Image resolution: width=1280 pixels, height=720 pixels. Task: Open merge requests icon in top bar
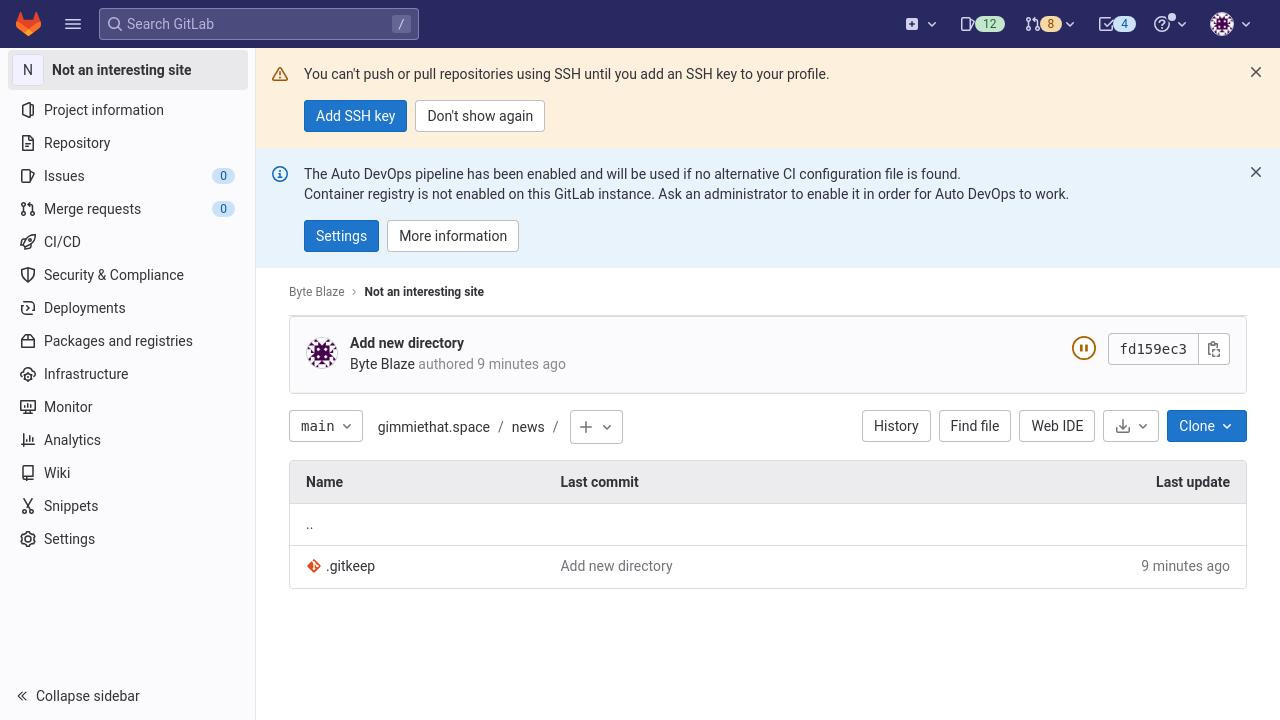(1049, 24)
